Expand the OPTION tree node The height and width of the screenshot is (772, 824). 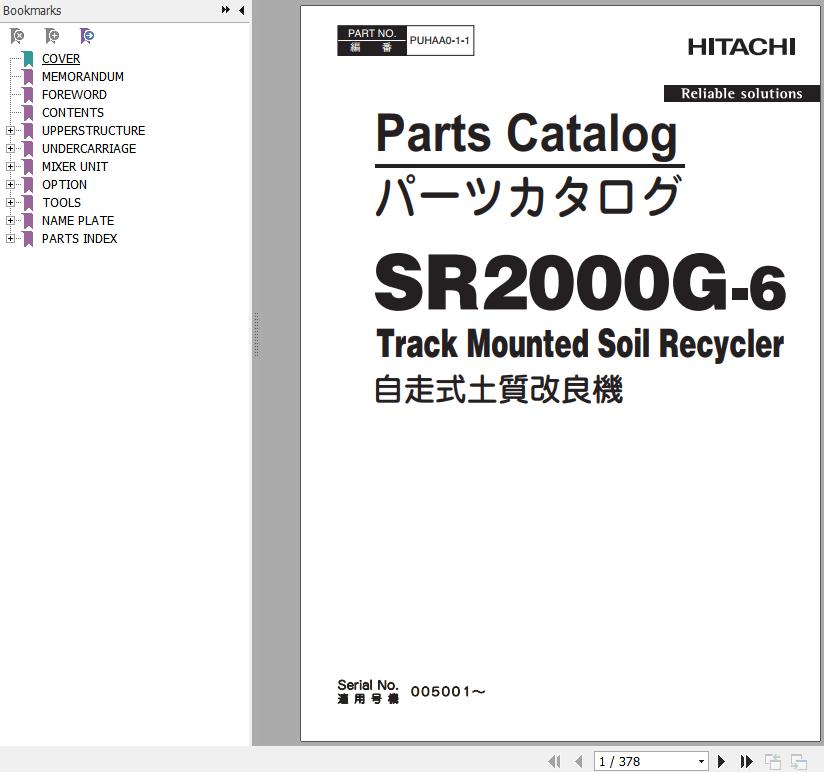pos(10,184)
